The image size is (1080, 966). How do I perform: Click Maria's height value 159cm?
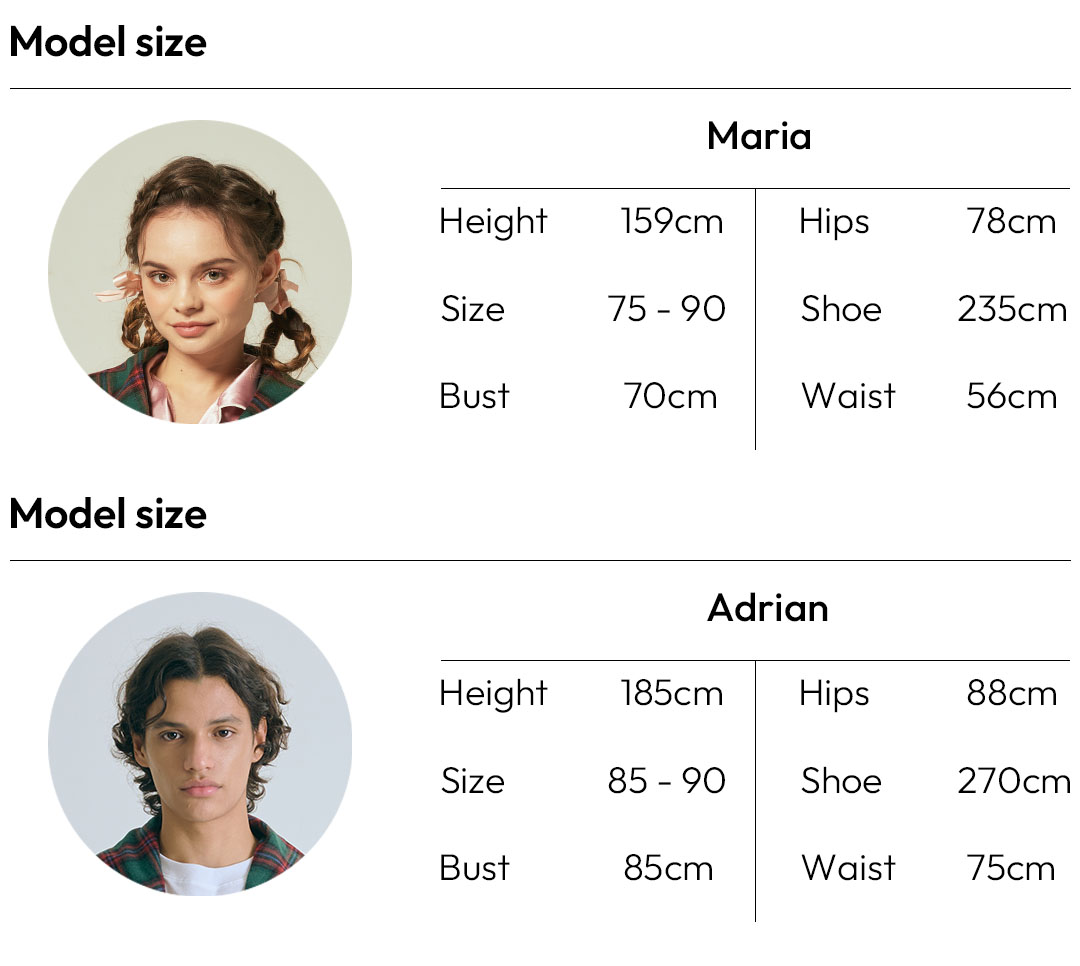coord(672,221)
